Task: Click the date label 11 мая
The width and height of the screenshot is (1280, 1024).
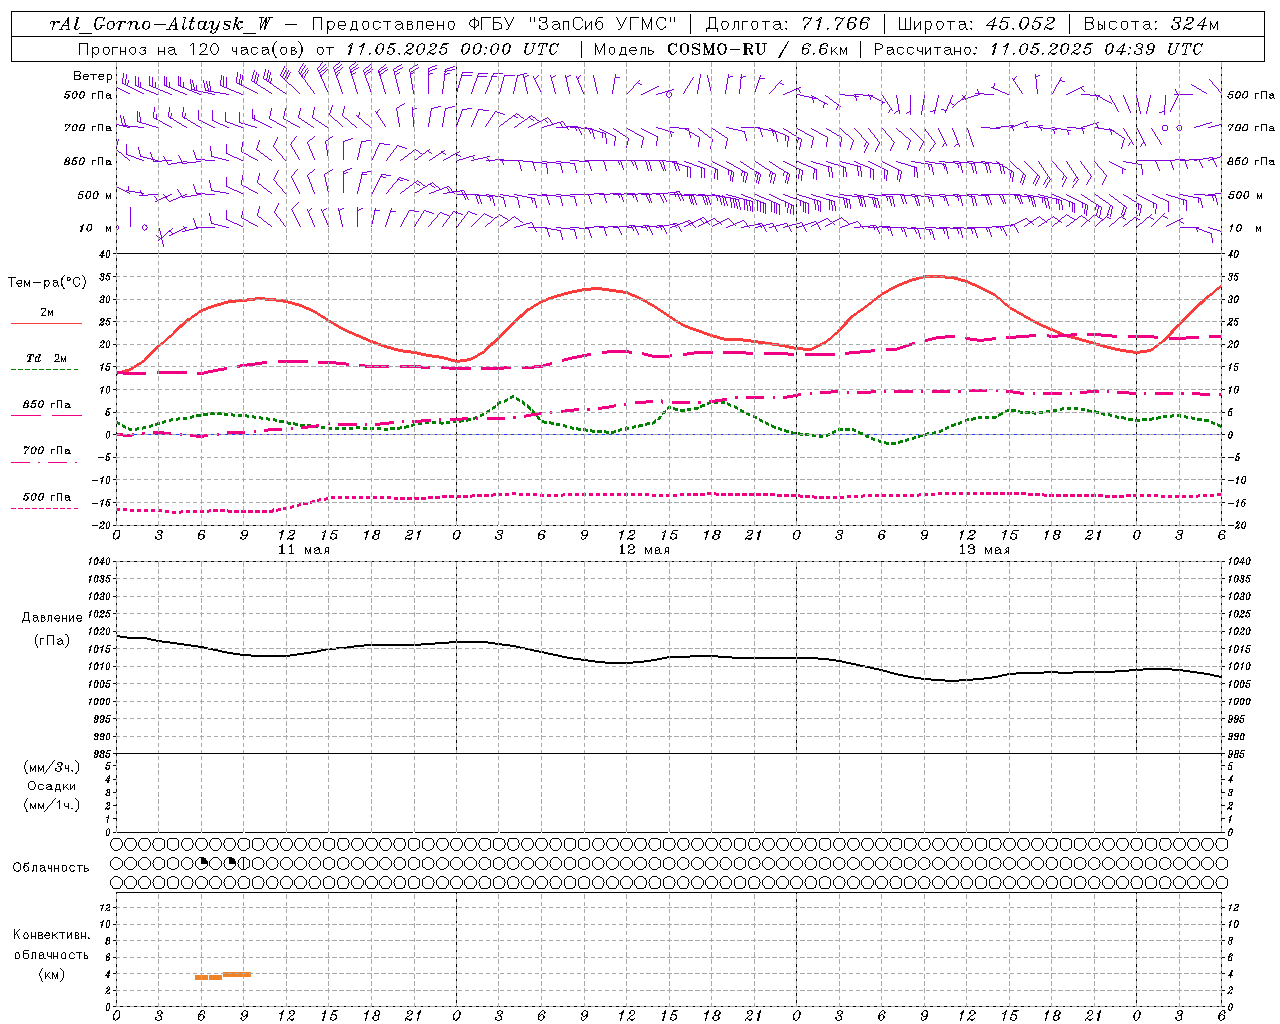Action: tap(303, 550)
